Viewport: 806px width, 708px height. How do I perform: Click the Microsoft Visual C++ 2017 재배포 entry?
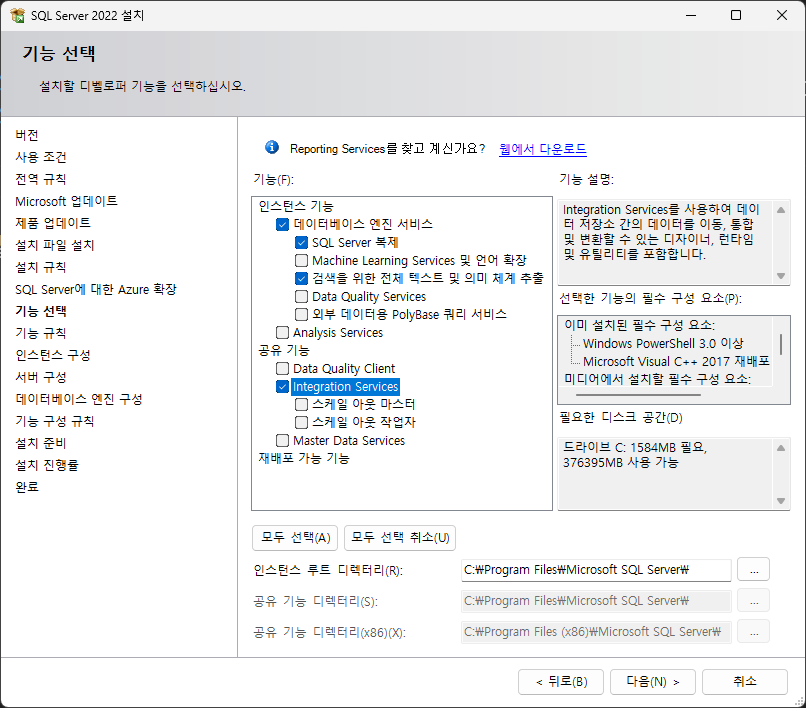[x=676, y=361]
